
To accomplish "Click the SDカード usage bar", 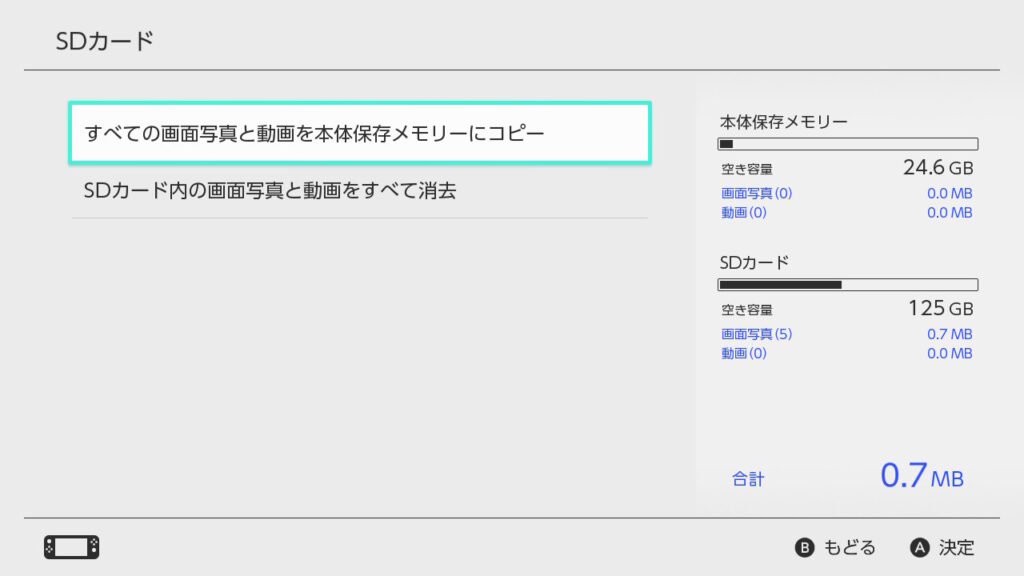I will coord(848,285).
